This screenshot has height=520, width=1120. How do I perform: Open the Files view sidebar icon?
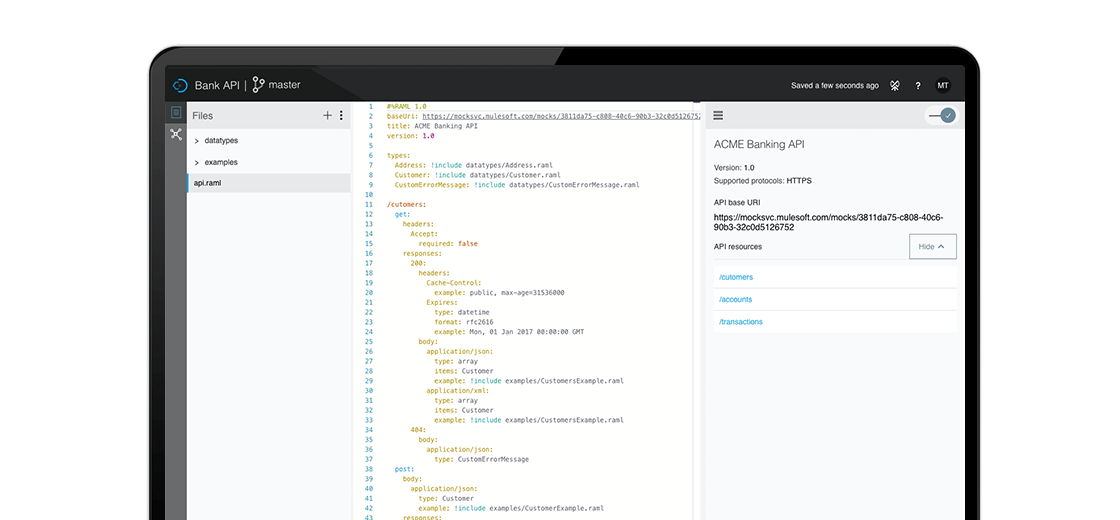[x=176, y=112]
